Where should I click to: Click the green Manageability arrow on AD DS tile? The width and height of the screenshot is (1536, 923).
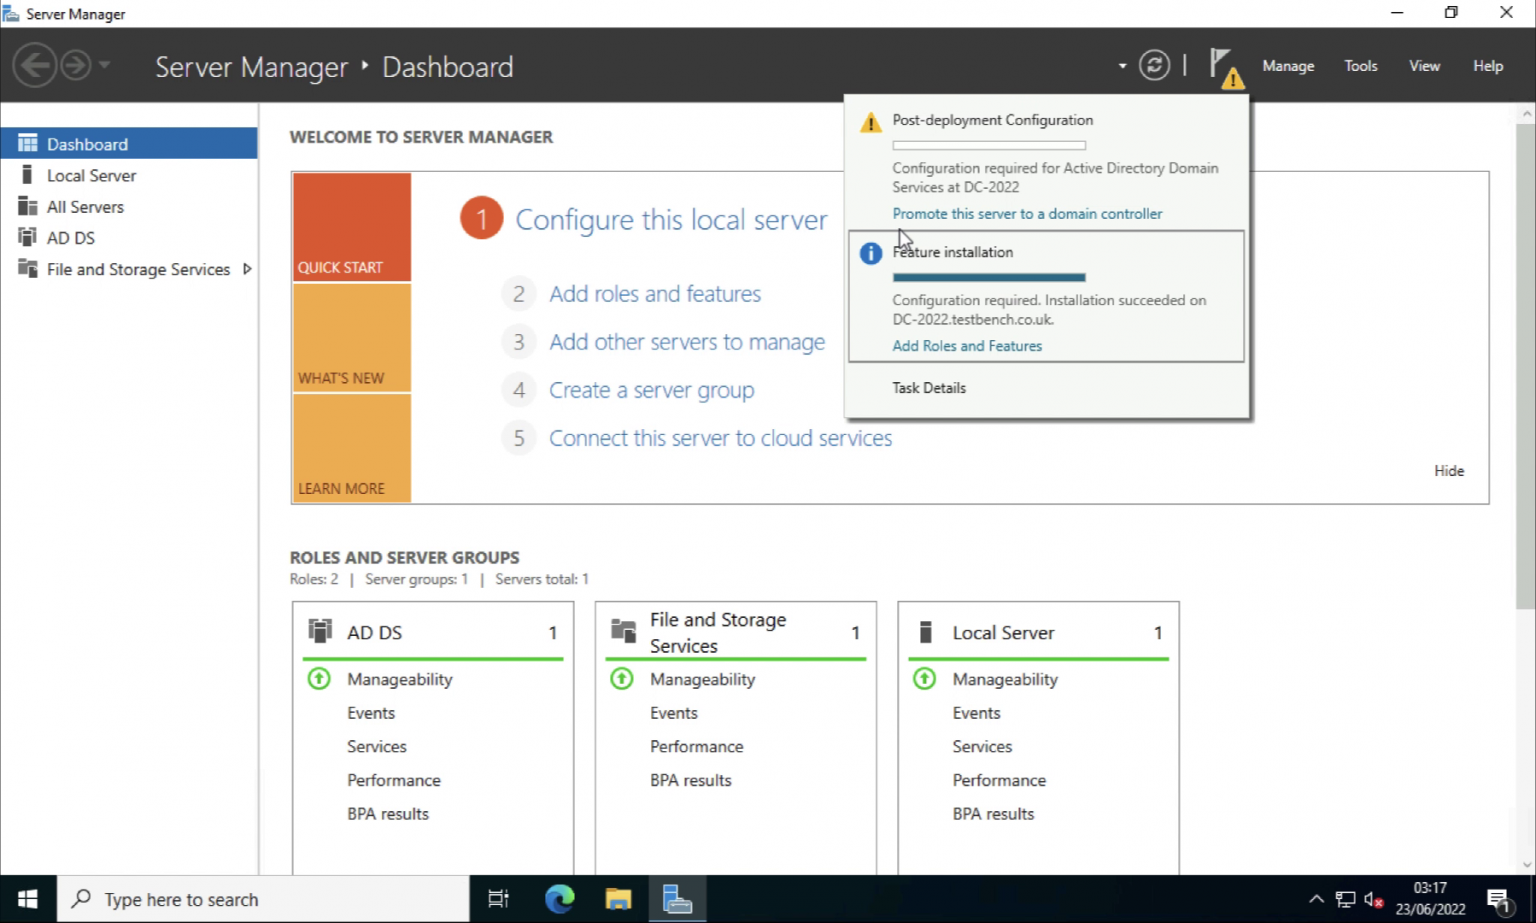coord(319,678)
